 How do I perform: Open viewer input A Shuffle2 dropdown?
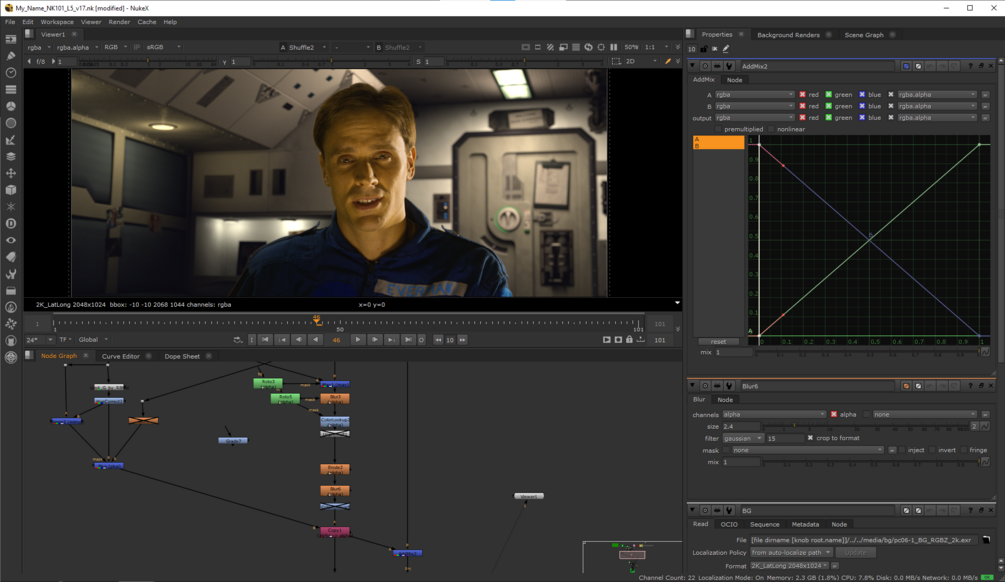coord(307,47)
